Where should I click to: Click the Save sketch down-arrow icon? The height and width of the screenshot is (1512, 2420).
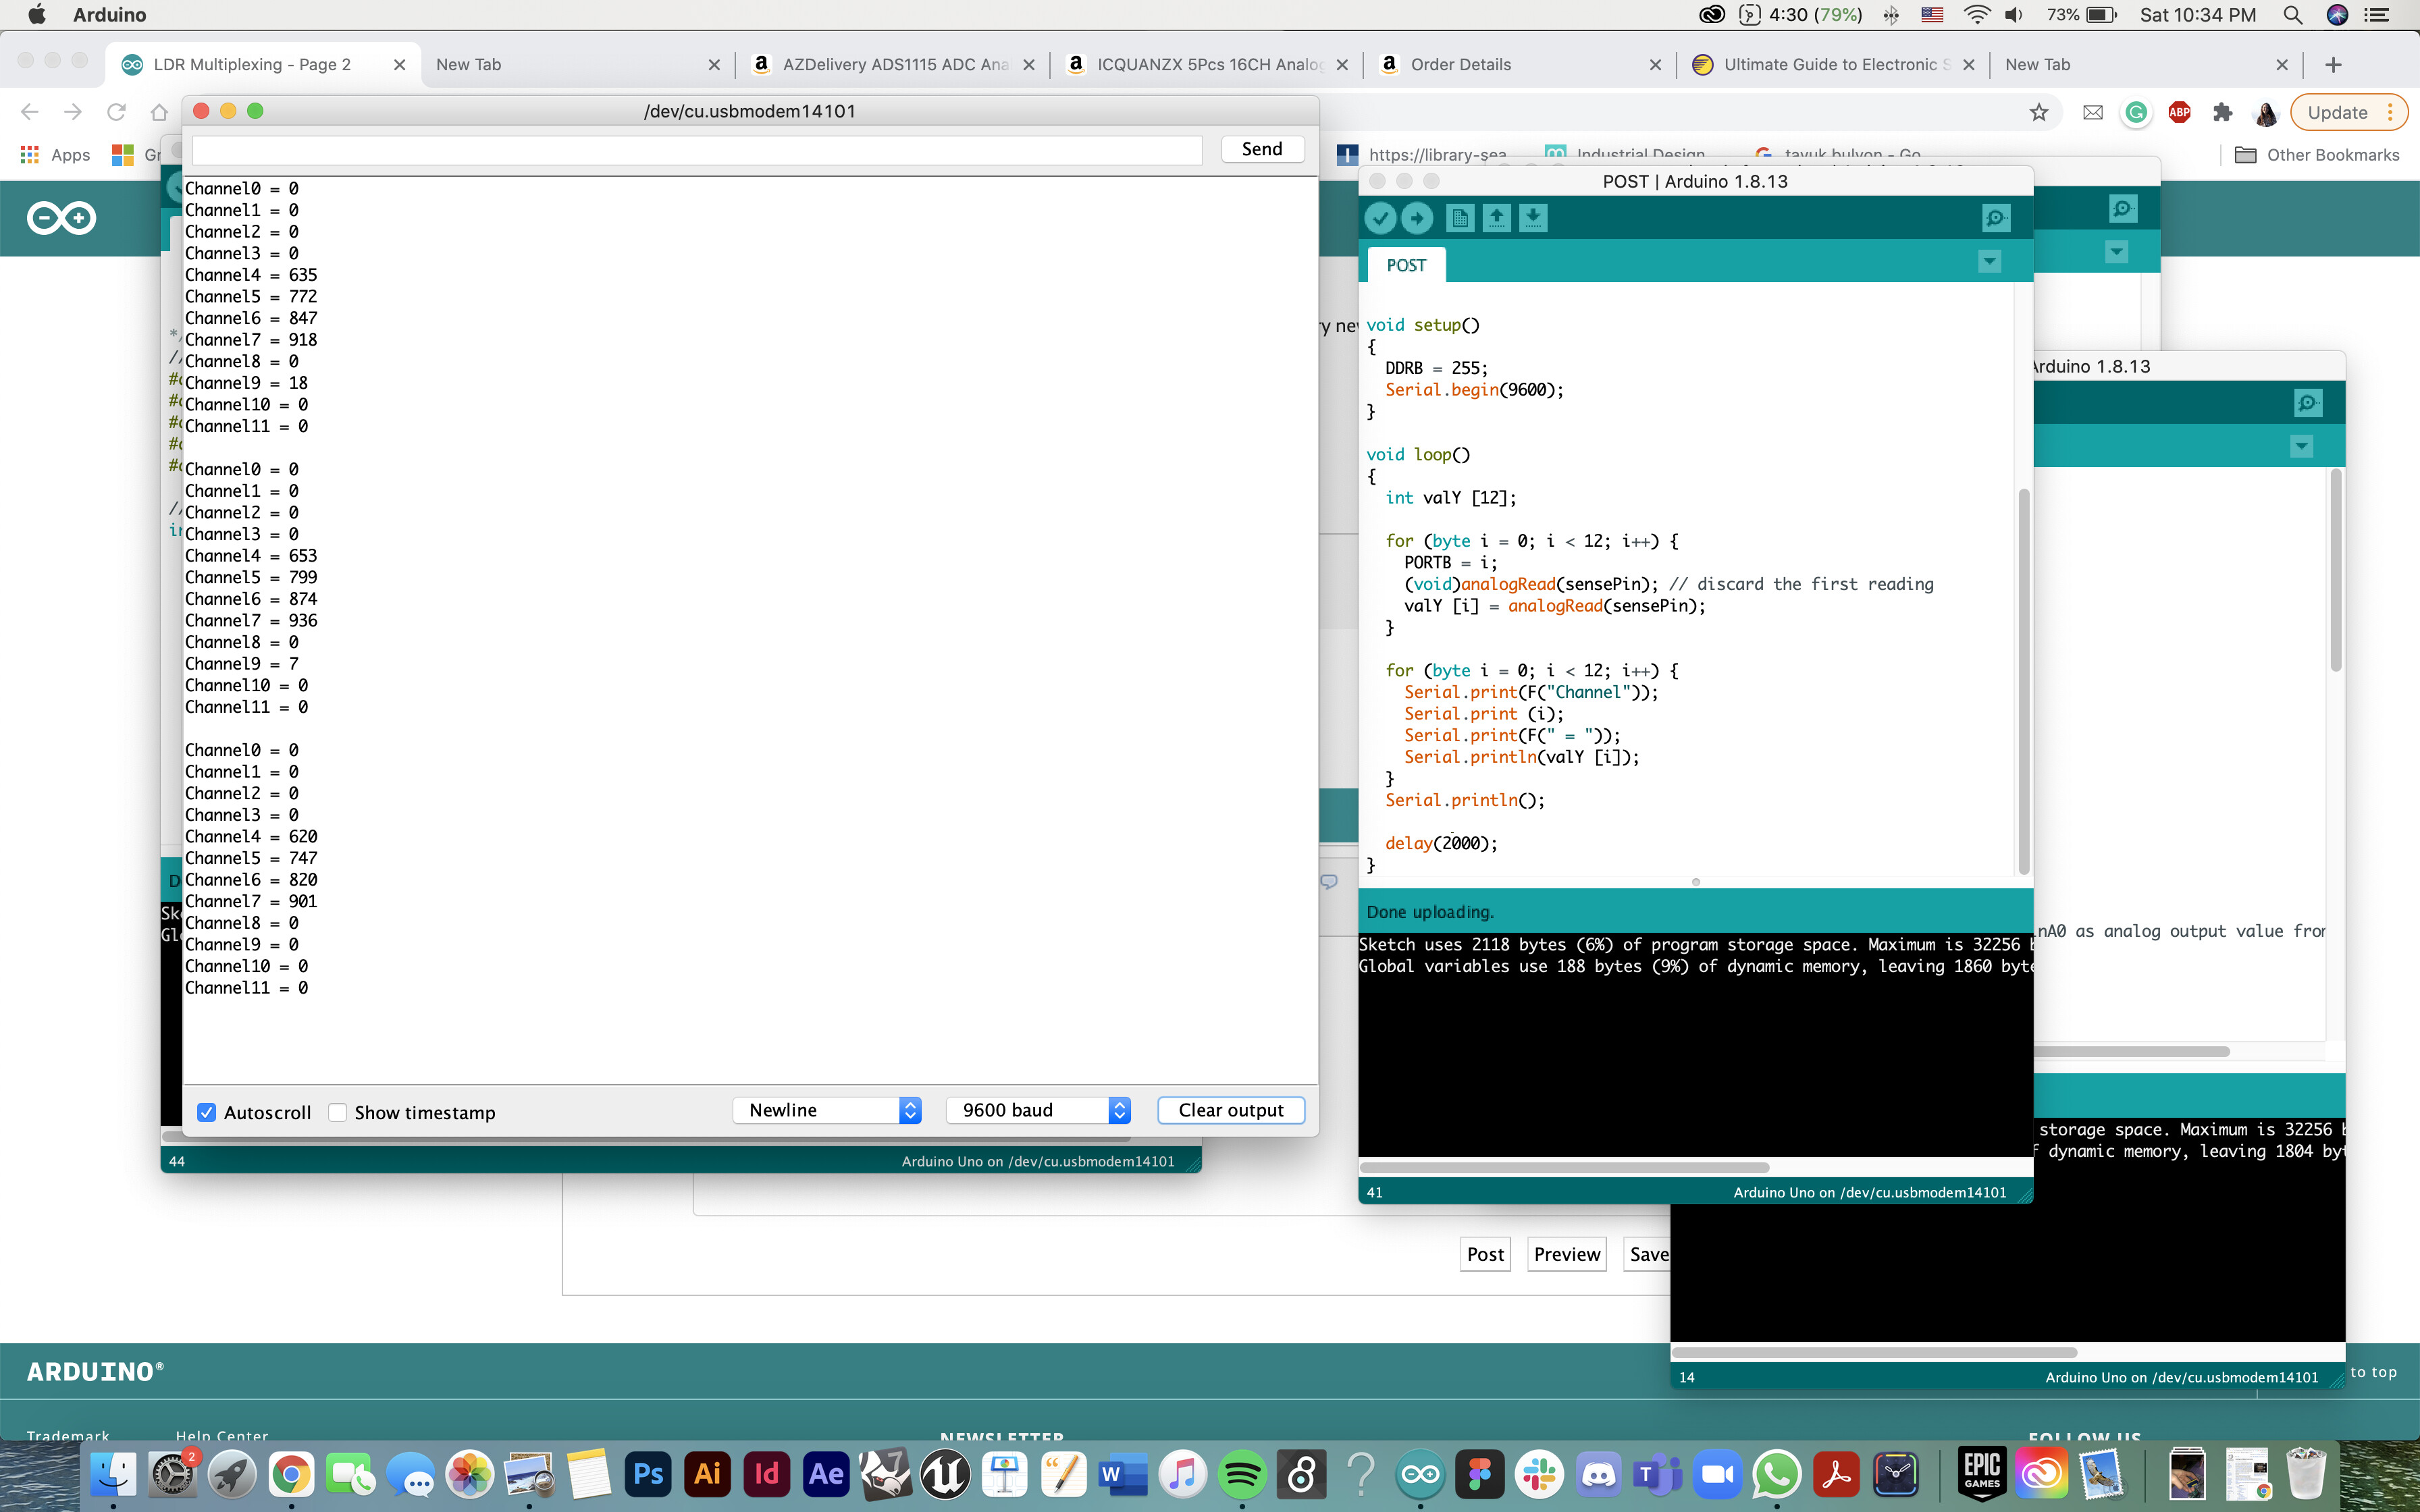1533,218
